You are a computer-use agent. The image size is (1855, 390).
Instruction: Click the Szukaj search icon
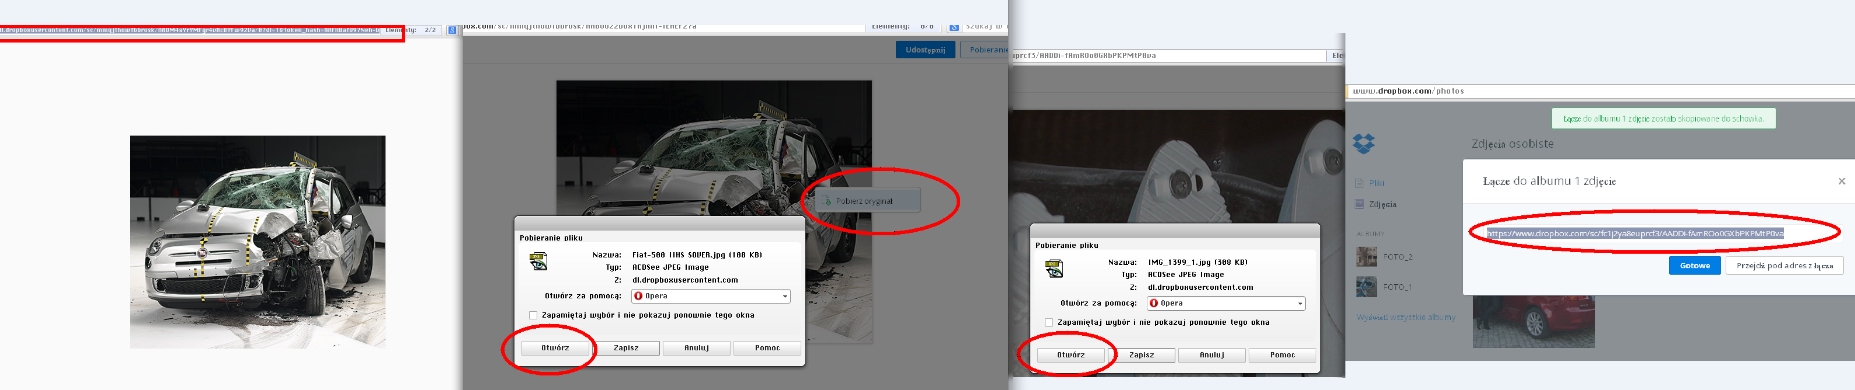(x=954, y=27)
